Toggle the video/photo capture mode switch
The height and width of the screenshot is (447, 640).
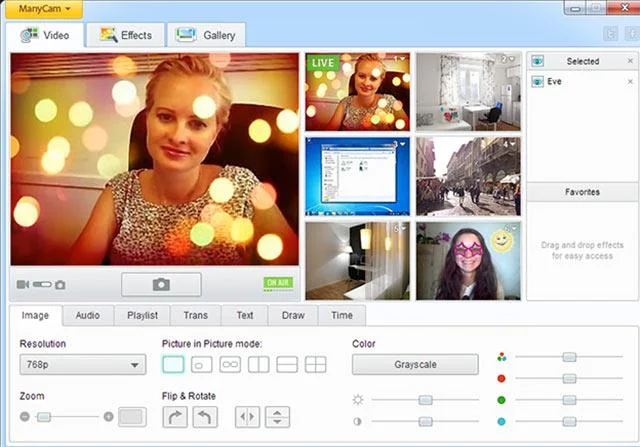click(42, 285)
